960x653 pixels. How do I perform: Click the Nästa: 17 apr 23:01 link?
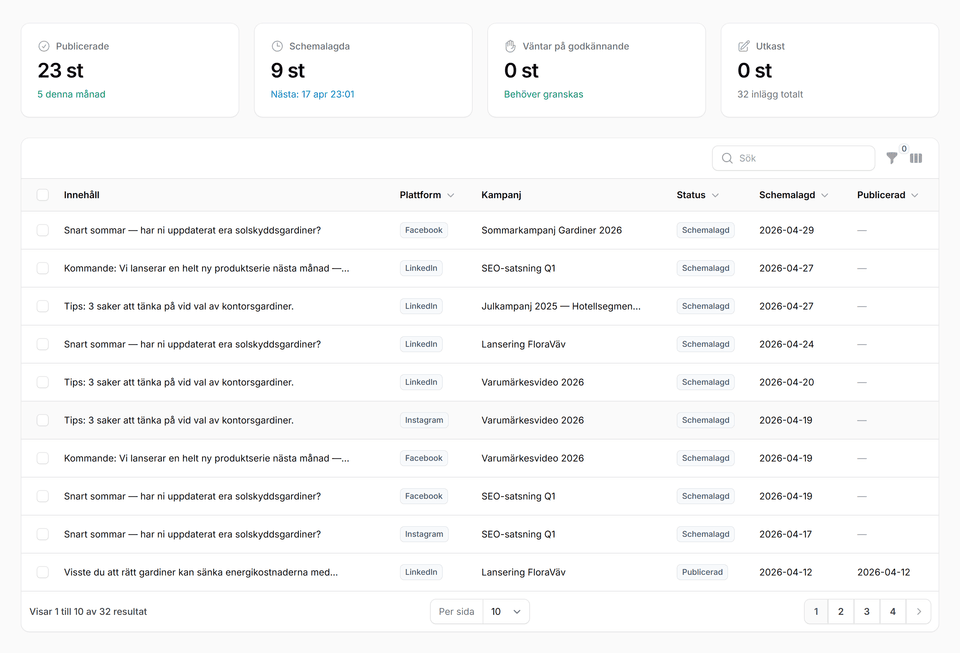(x=312, y=94)
